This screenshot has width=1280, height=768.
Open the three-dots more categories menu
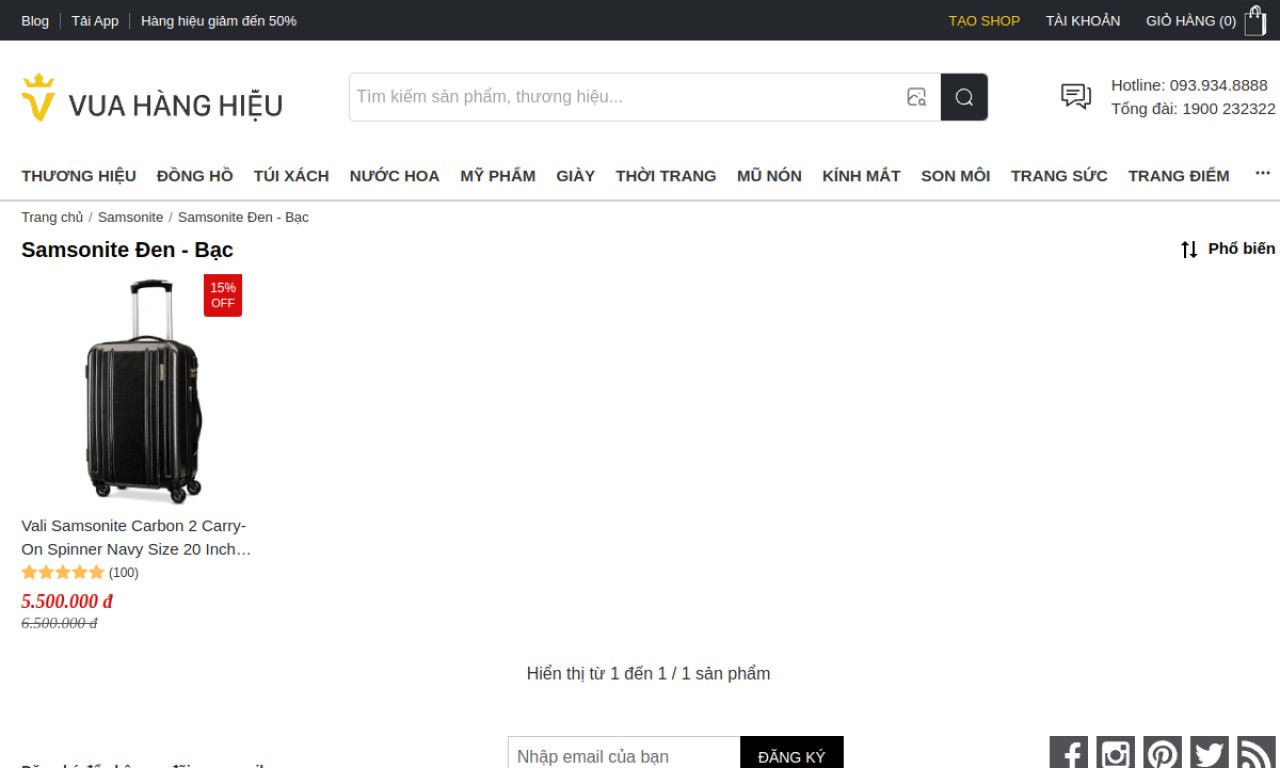pos(1263,174)
